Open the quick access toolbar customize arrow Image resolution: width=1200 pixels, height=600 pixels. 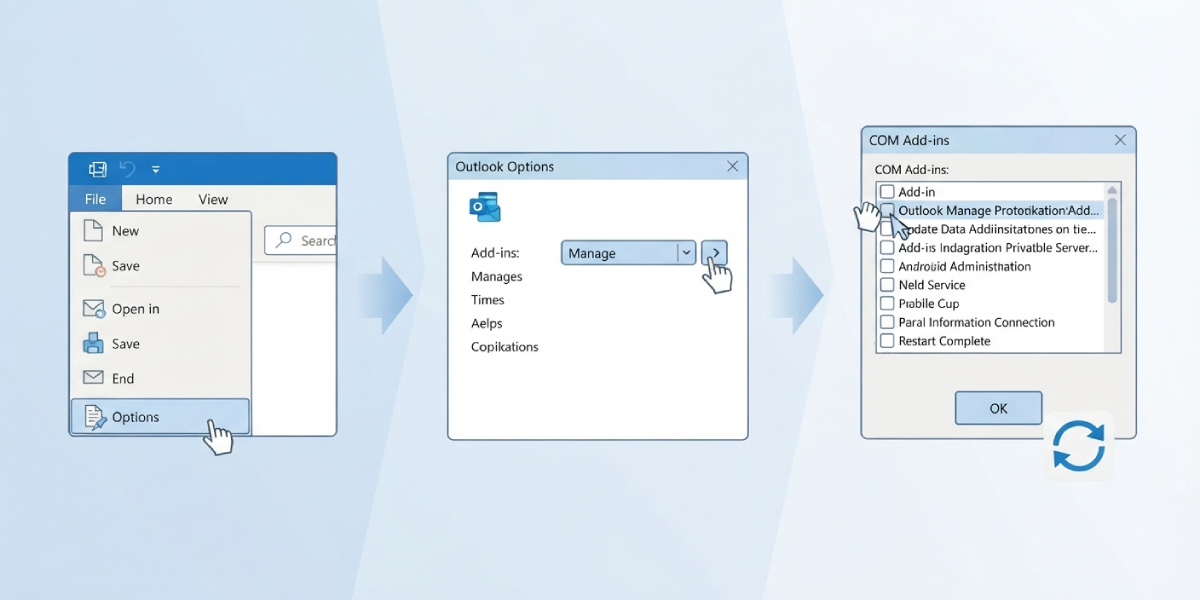click(x=156, y=170)
